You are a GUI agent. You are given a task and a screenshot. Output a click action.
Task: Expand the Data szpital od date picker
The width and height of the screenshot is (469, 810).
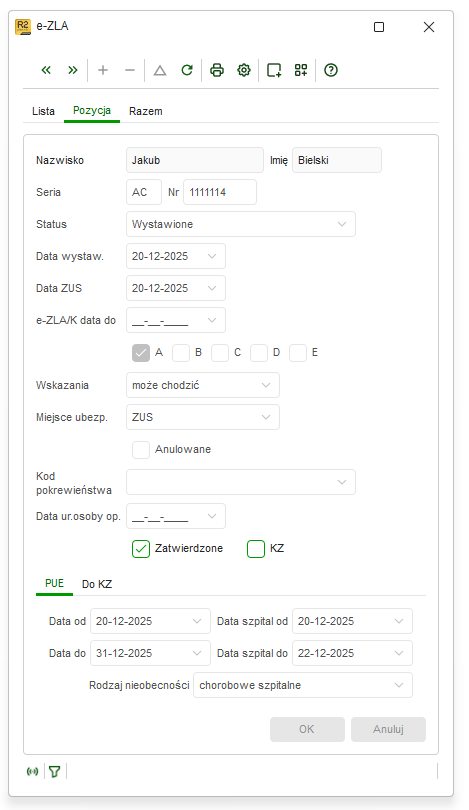coord(399,621)
